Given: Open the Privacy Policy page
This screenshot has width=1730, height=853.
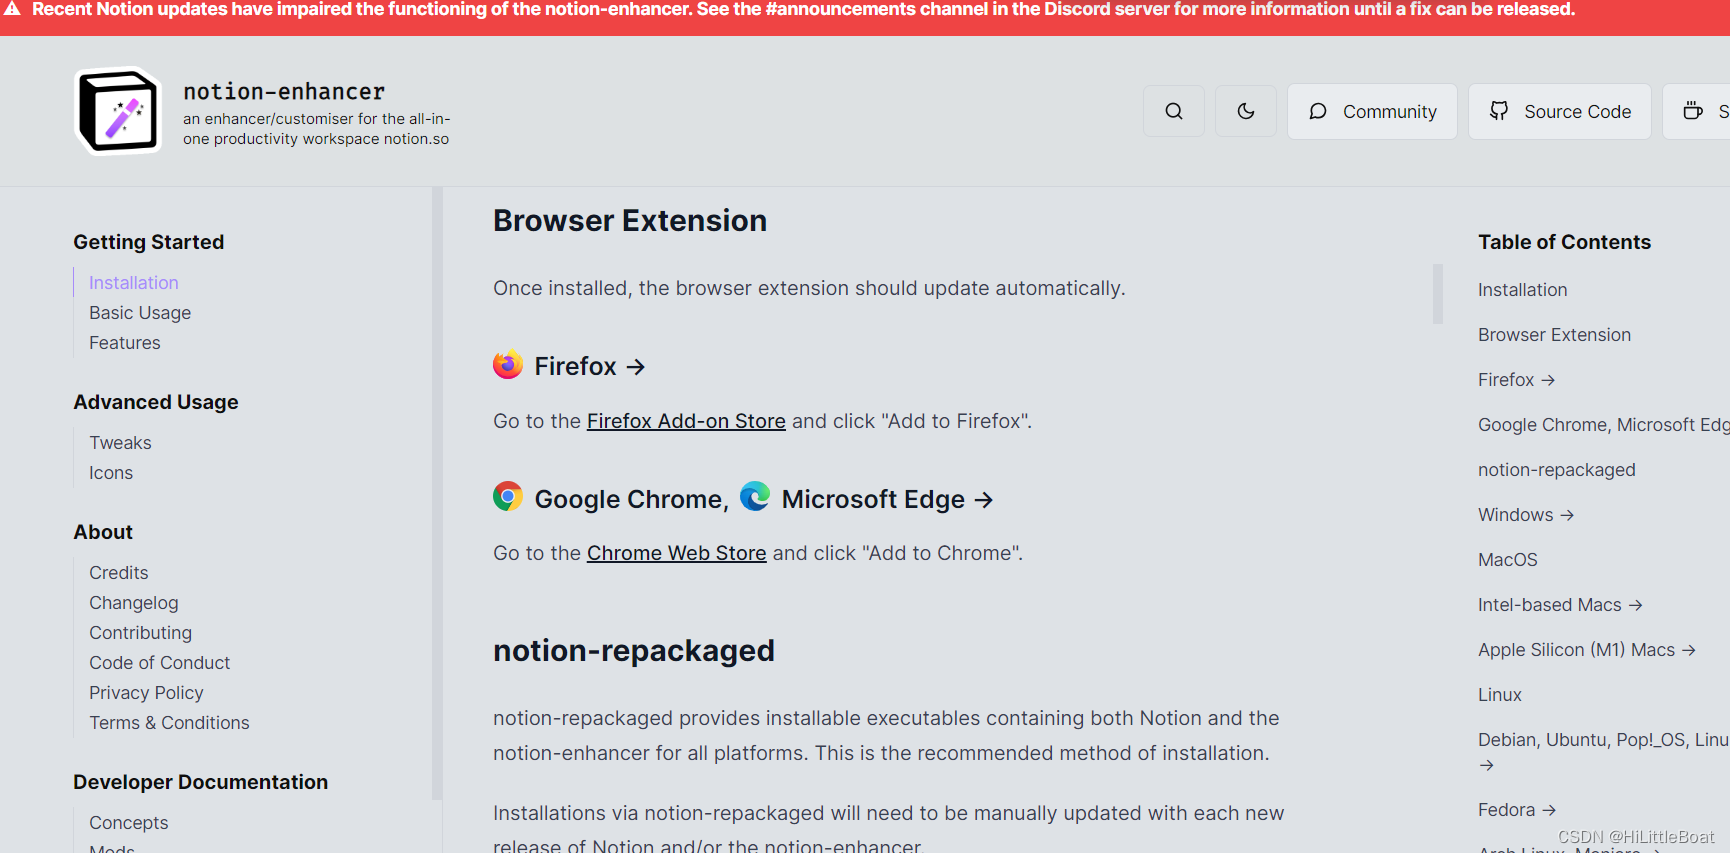Looking at the screenshot, I should [x=146, y=693].
